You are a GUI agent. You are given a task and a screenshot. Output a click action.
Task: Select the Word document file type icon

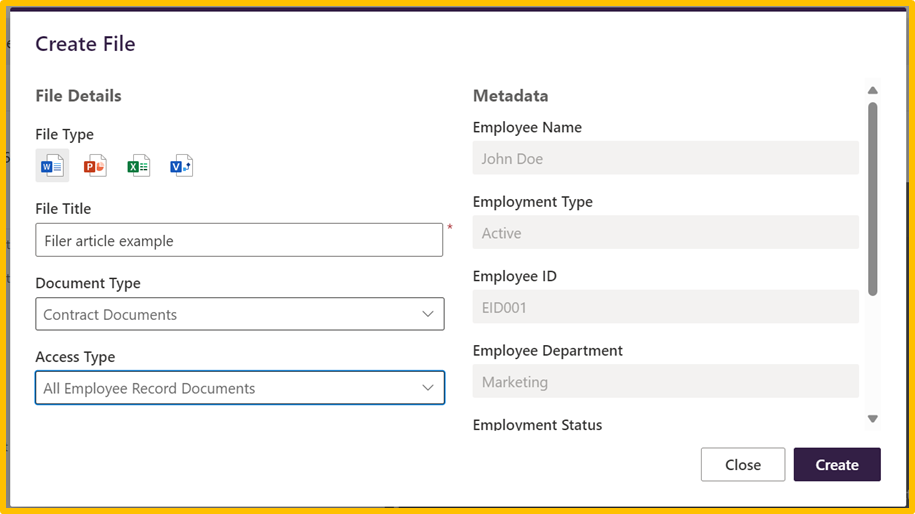(52, 166)
